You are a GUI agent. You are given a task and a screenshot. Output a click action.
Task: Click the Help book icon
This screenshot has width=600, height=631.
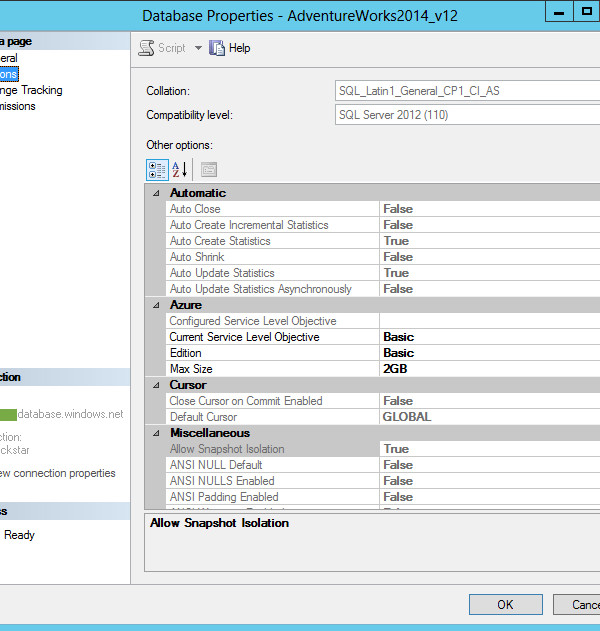click(x=217, y=48)
